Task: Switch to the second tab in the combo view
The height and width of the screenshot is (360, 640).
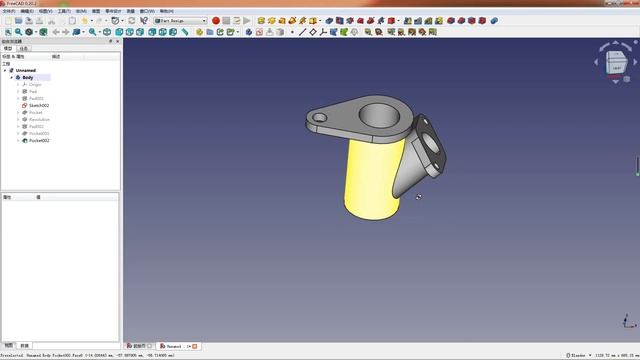Action: 24,49
